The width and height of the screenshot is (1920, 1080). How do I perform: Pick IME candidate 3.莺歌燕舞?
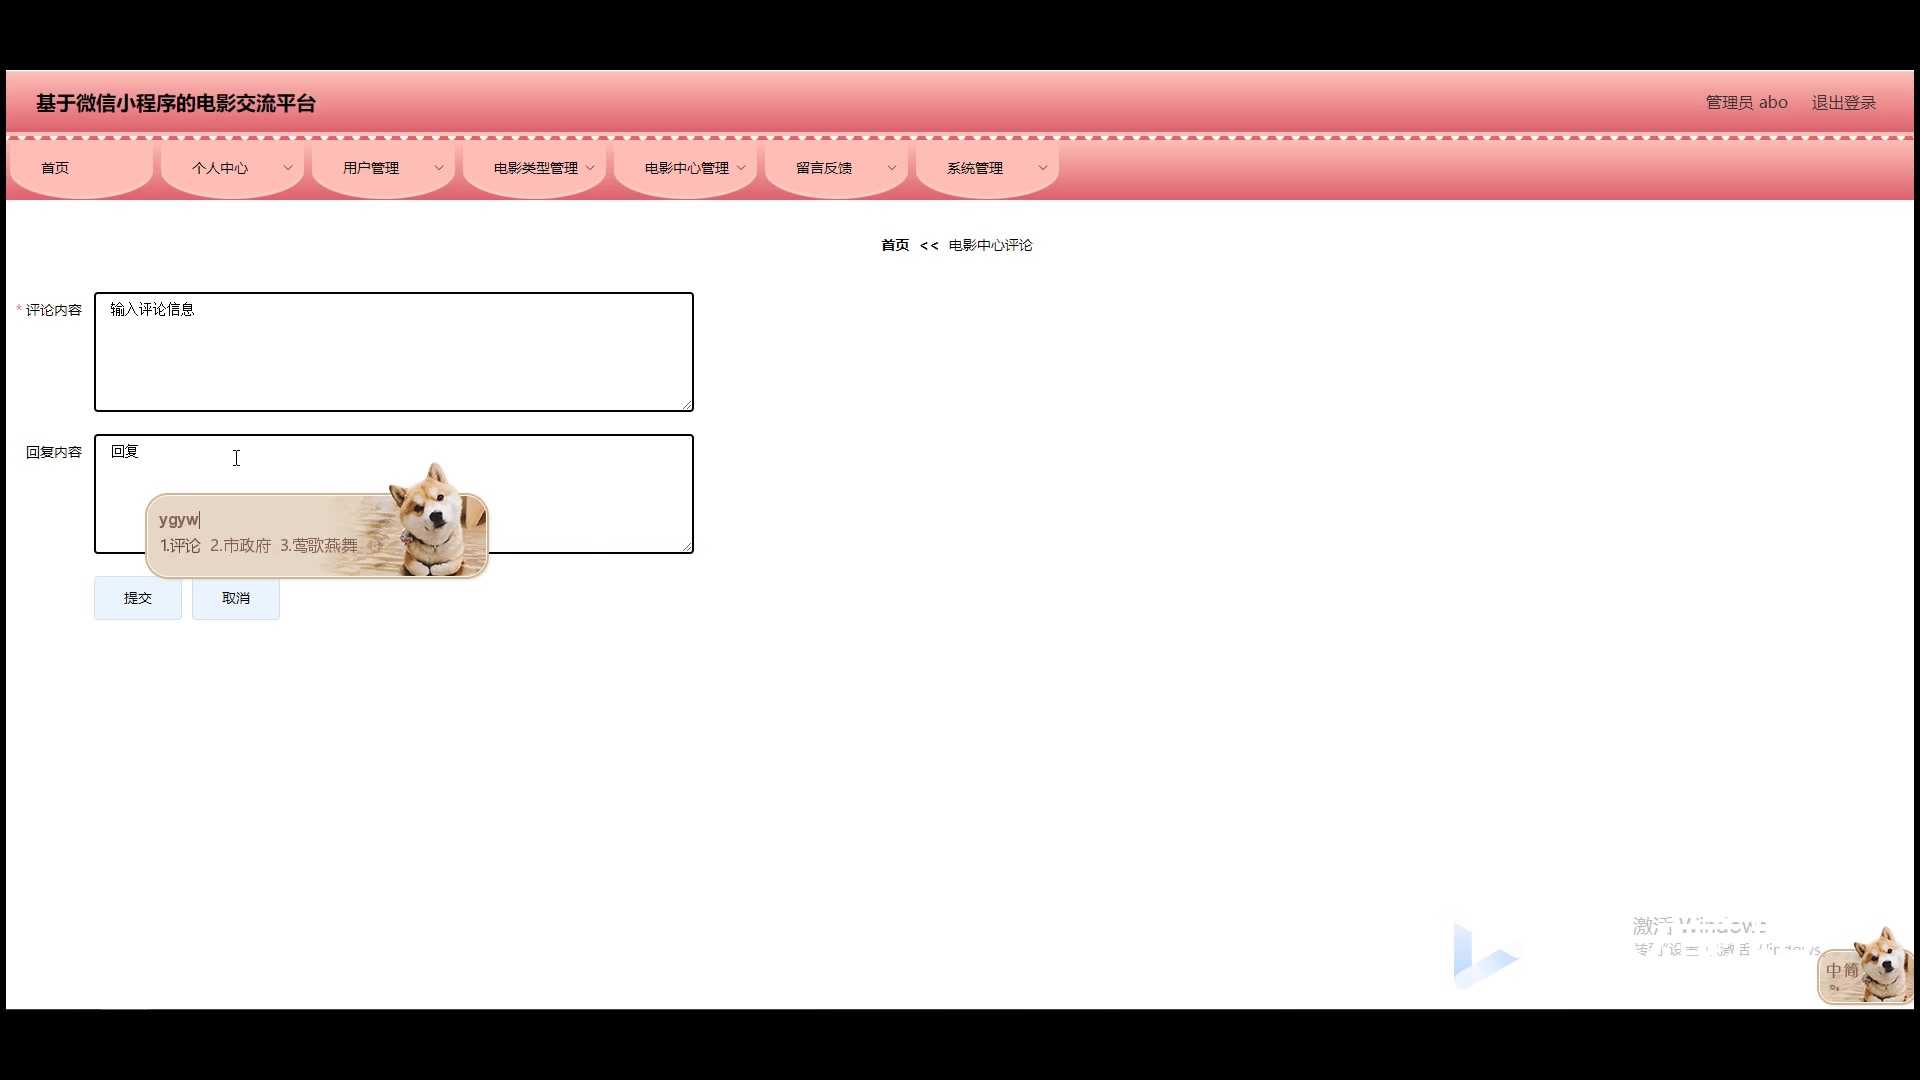[x=319, y=546]
